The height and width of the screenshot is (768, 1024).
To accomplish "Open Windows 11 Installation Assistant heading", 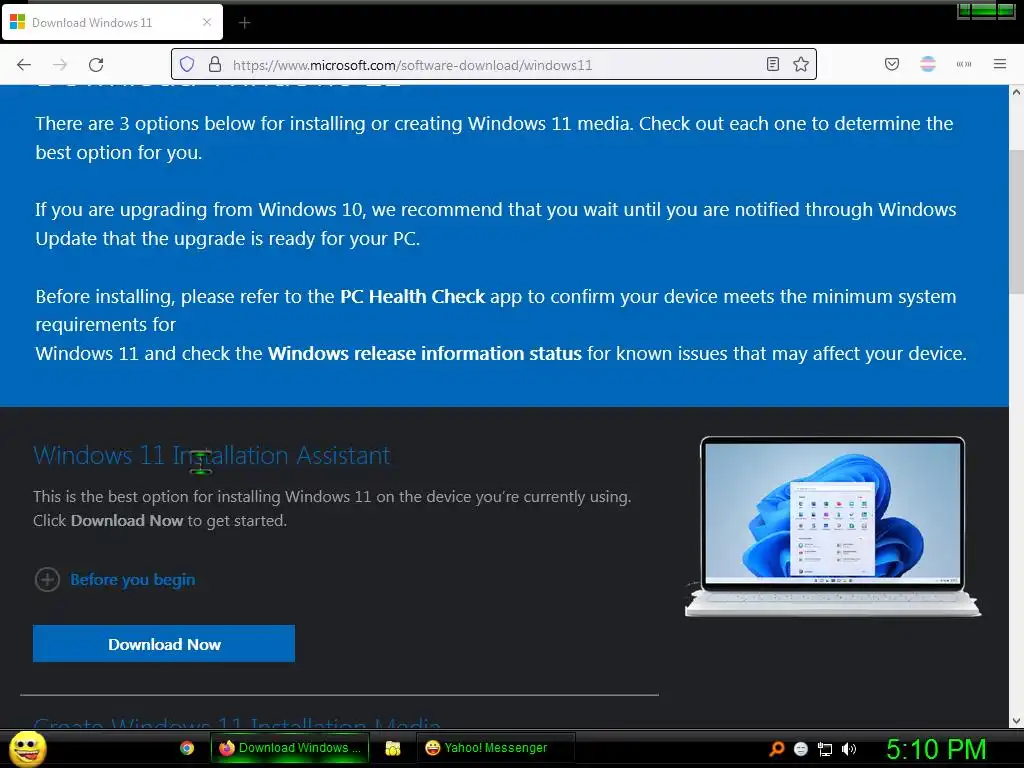I will (212, 455).
